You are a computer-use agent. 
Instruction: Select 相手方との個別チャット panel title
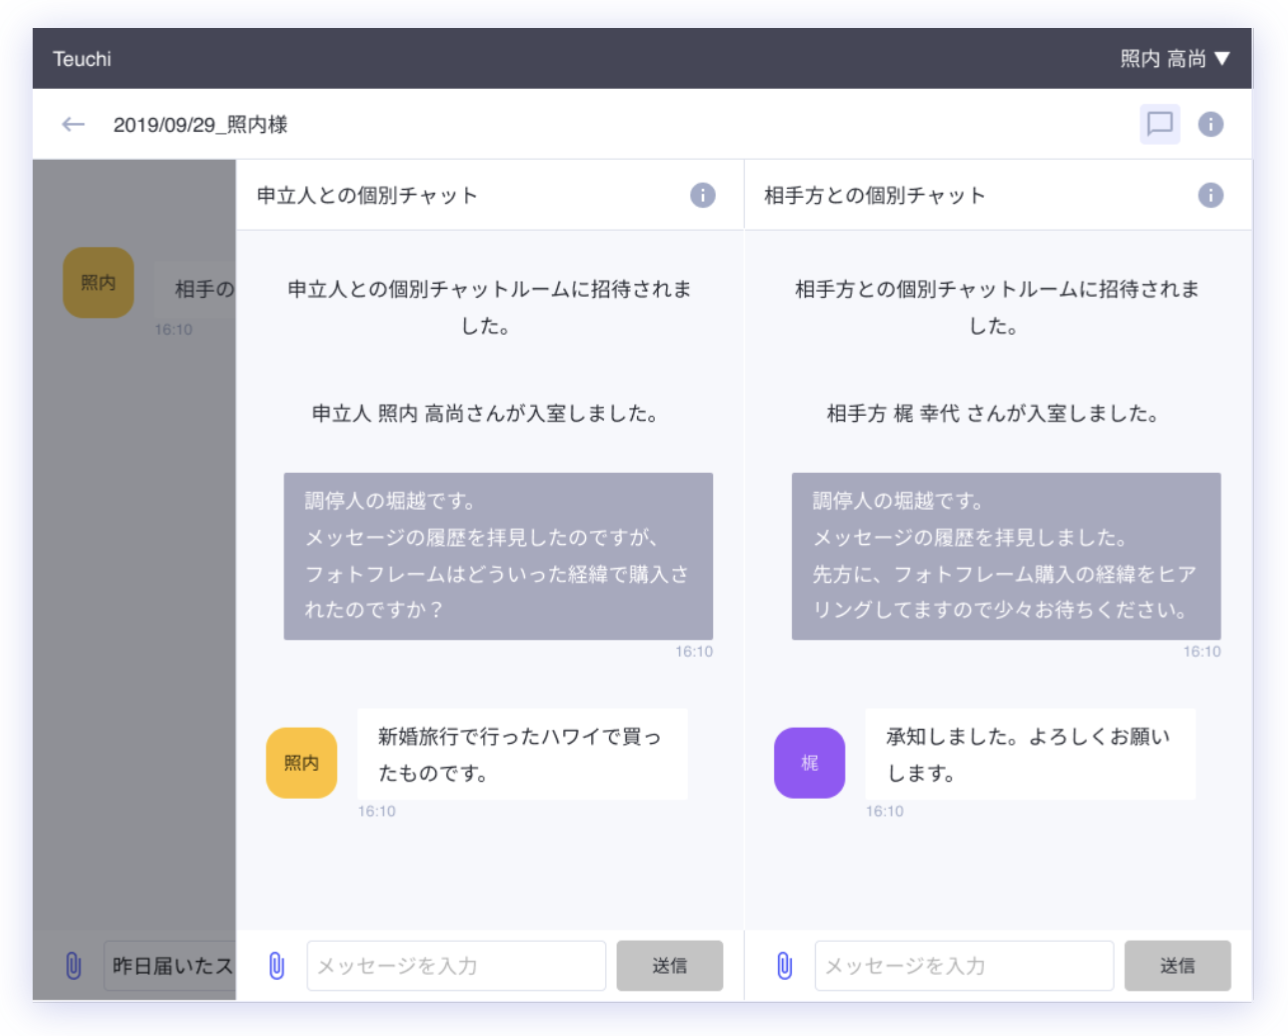(x=875, y=196)
